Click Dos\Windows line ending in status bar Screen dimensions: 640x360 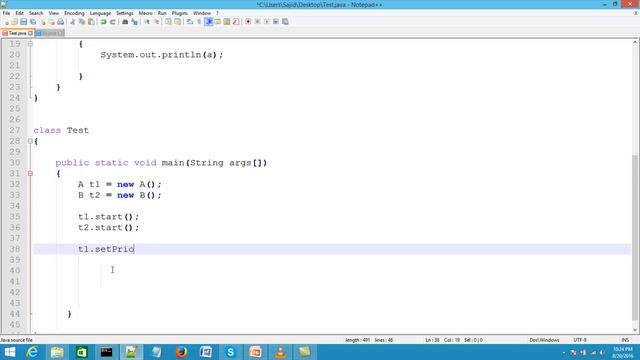click(x=544, y=340)
